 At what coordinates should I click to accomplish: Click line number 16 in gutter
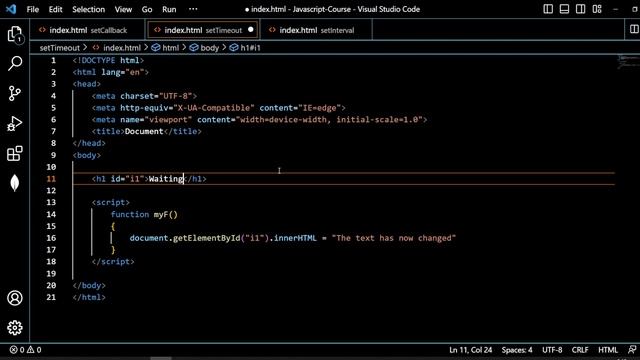tap(51, 238)
